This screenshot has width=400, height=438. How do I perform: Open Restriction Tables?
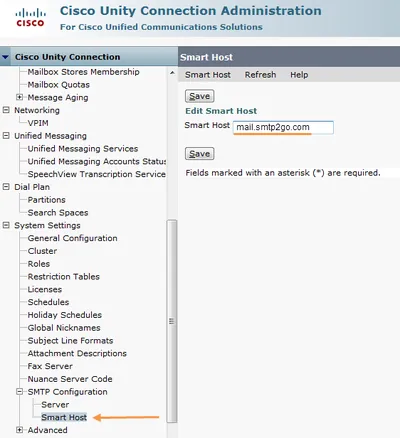(x=64, y=276)
